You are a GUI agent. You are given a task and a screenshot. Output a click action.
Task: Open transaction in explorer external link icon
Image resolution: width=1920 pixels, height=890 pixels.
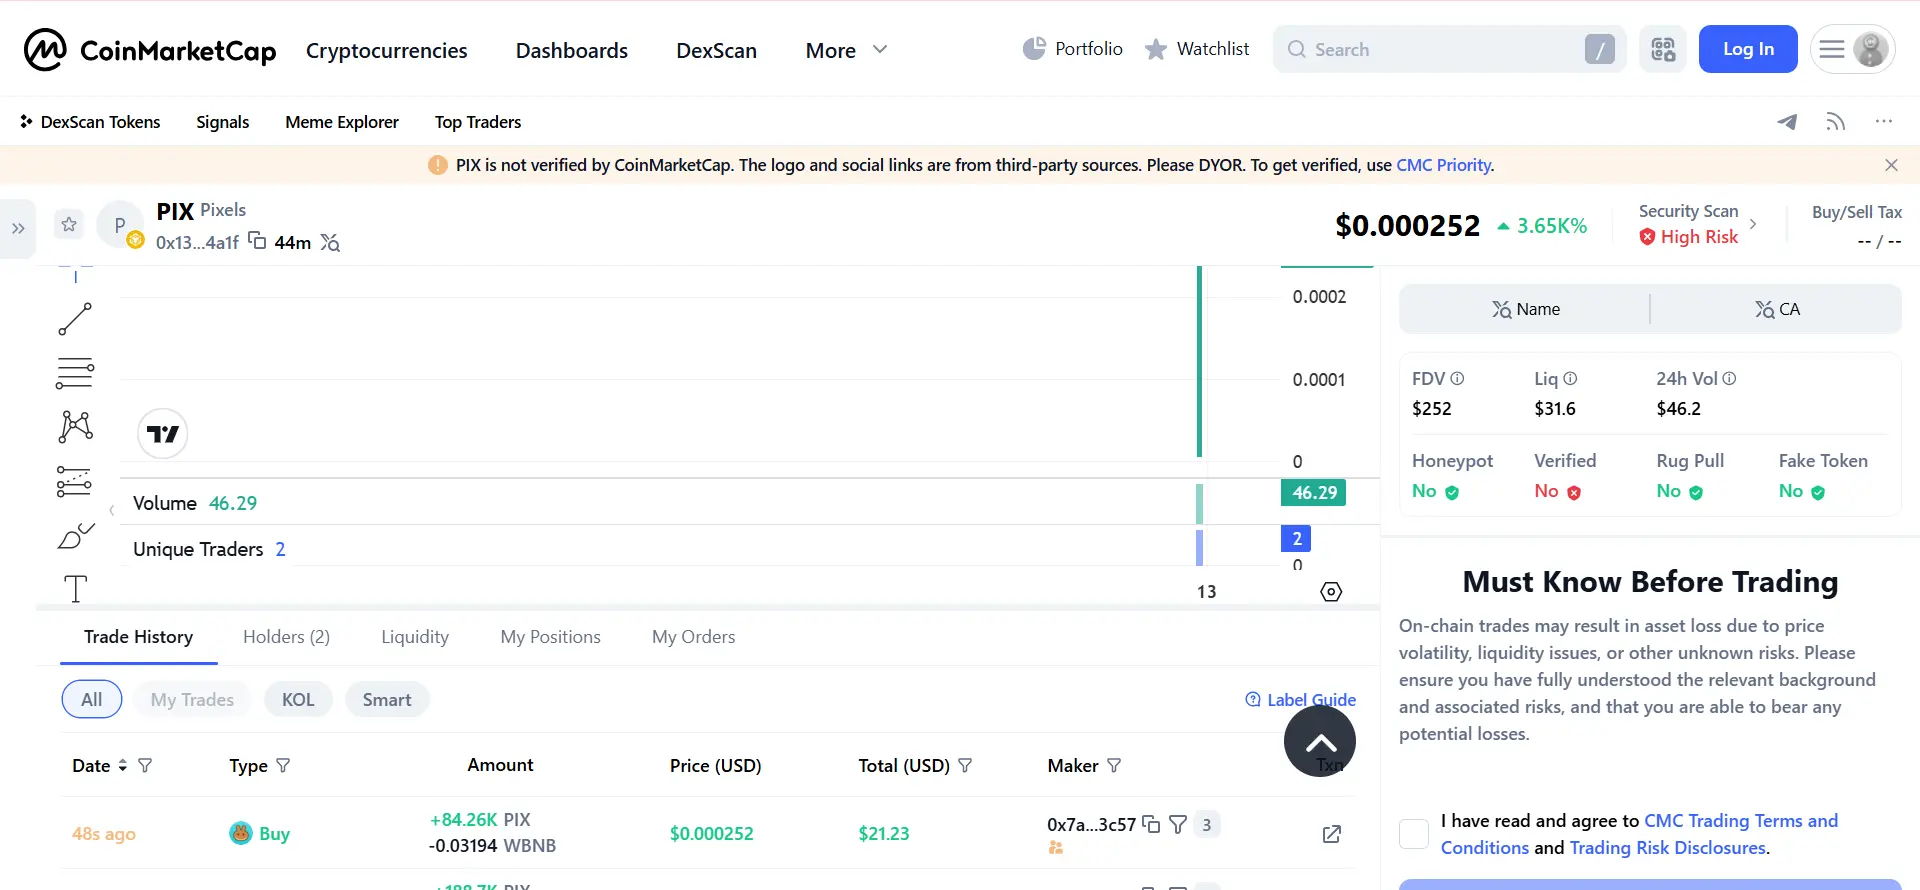point(1332,834)
